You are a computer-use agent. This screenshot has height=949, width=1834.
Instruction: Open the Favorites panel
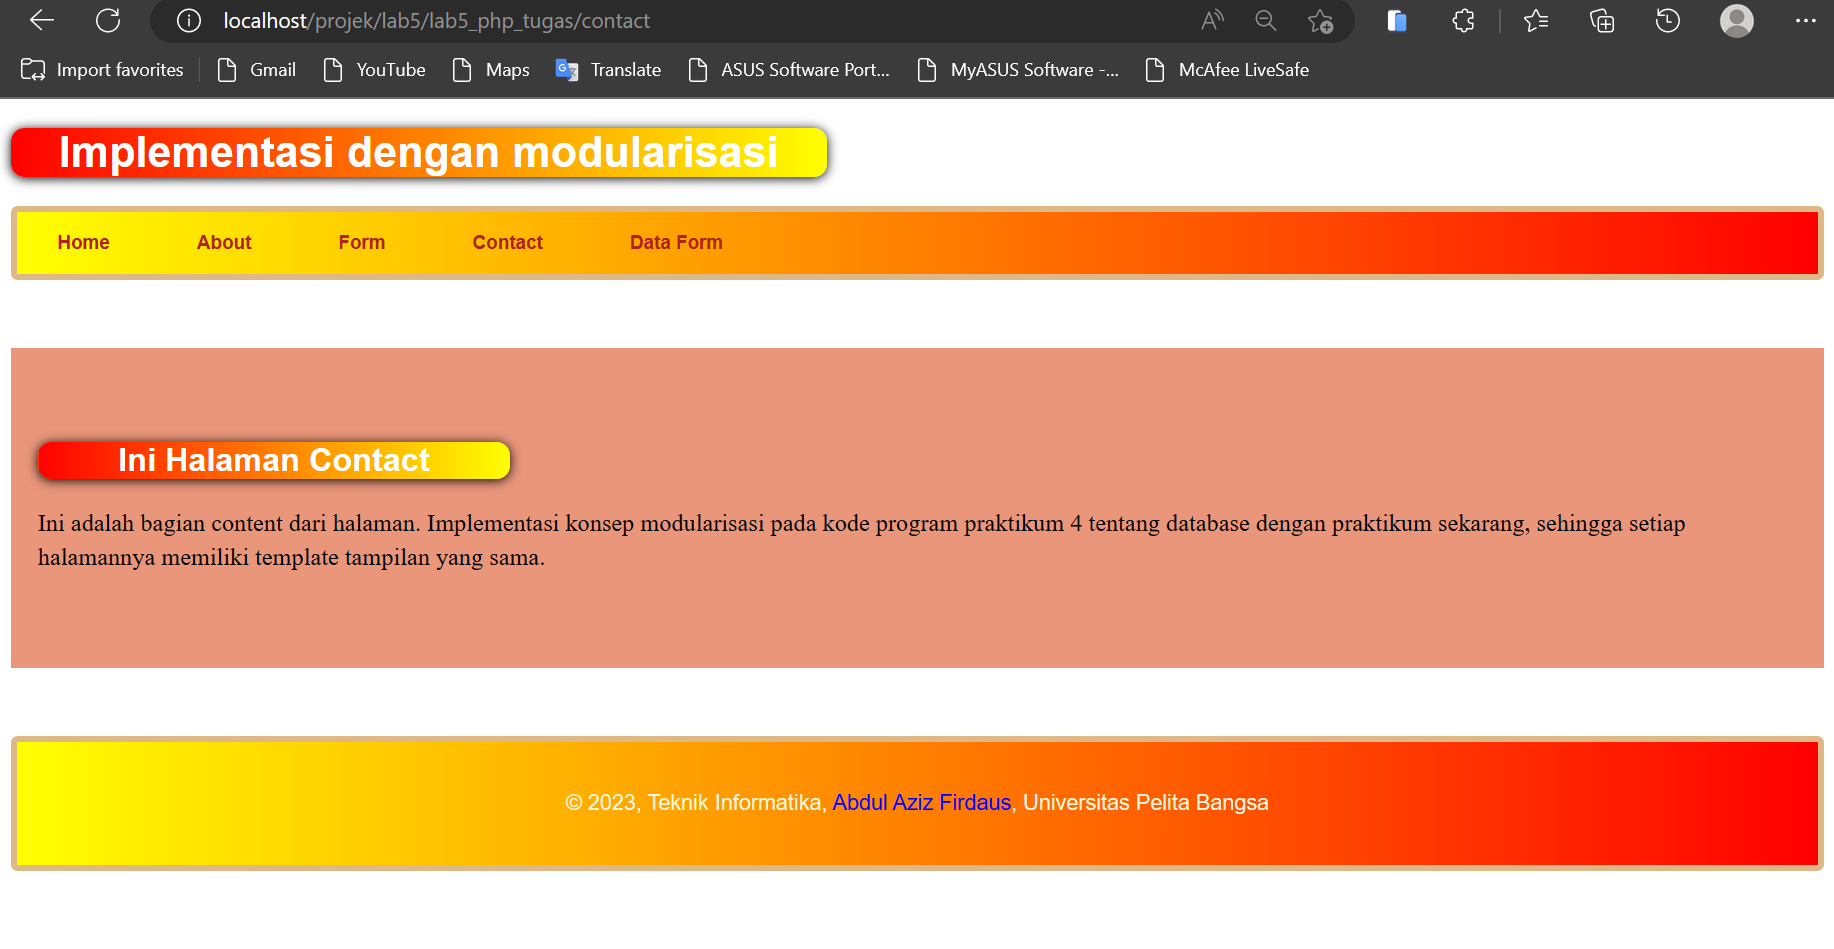click(1537, 20)
